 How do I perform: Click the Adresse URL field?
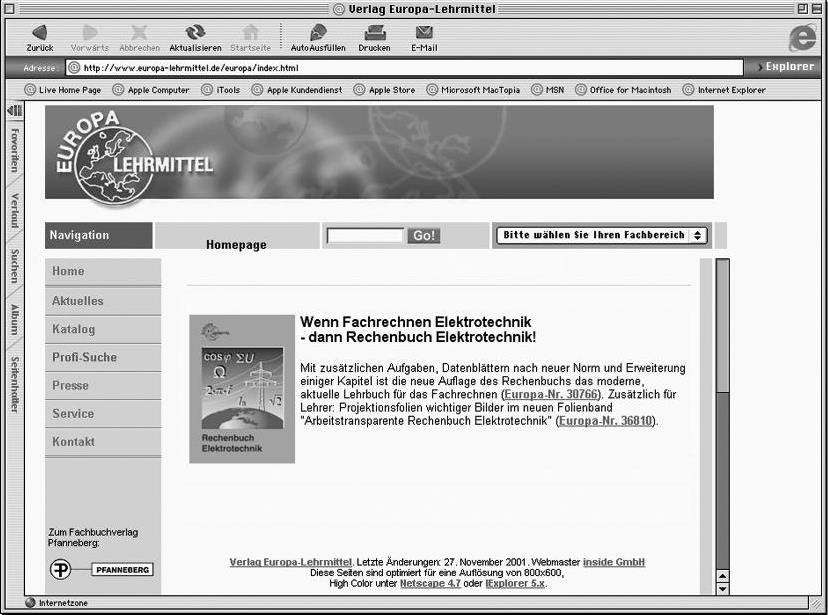[404, 68]
